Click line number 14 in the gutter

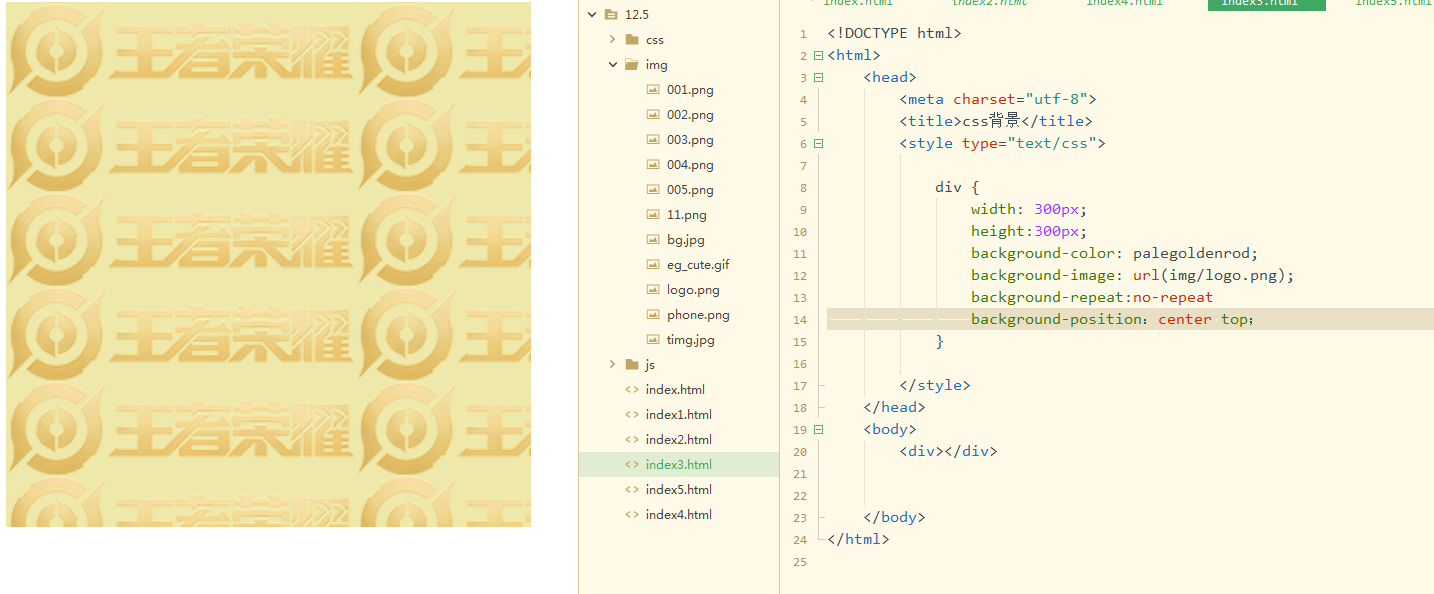coord(799,320)
